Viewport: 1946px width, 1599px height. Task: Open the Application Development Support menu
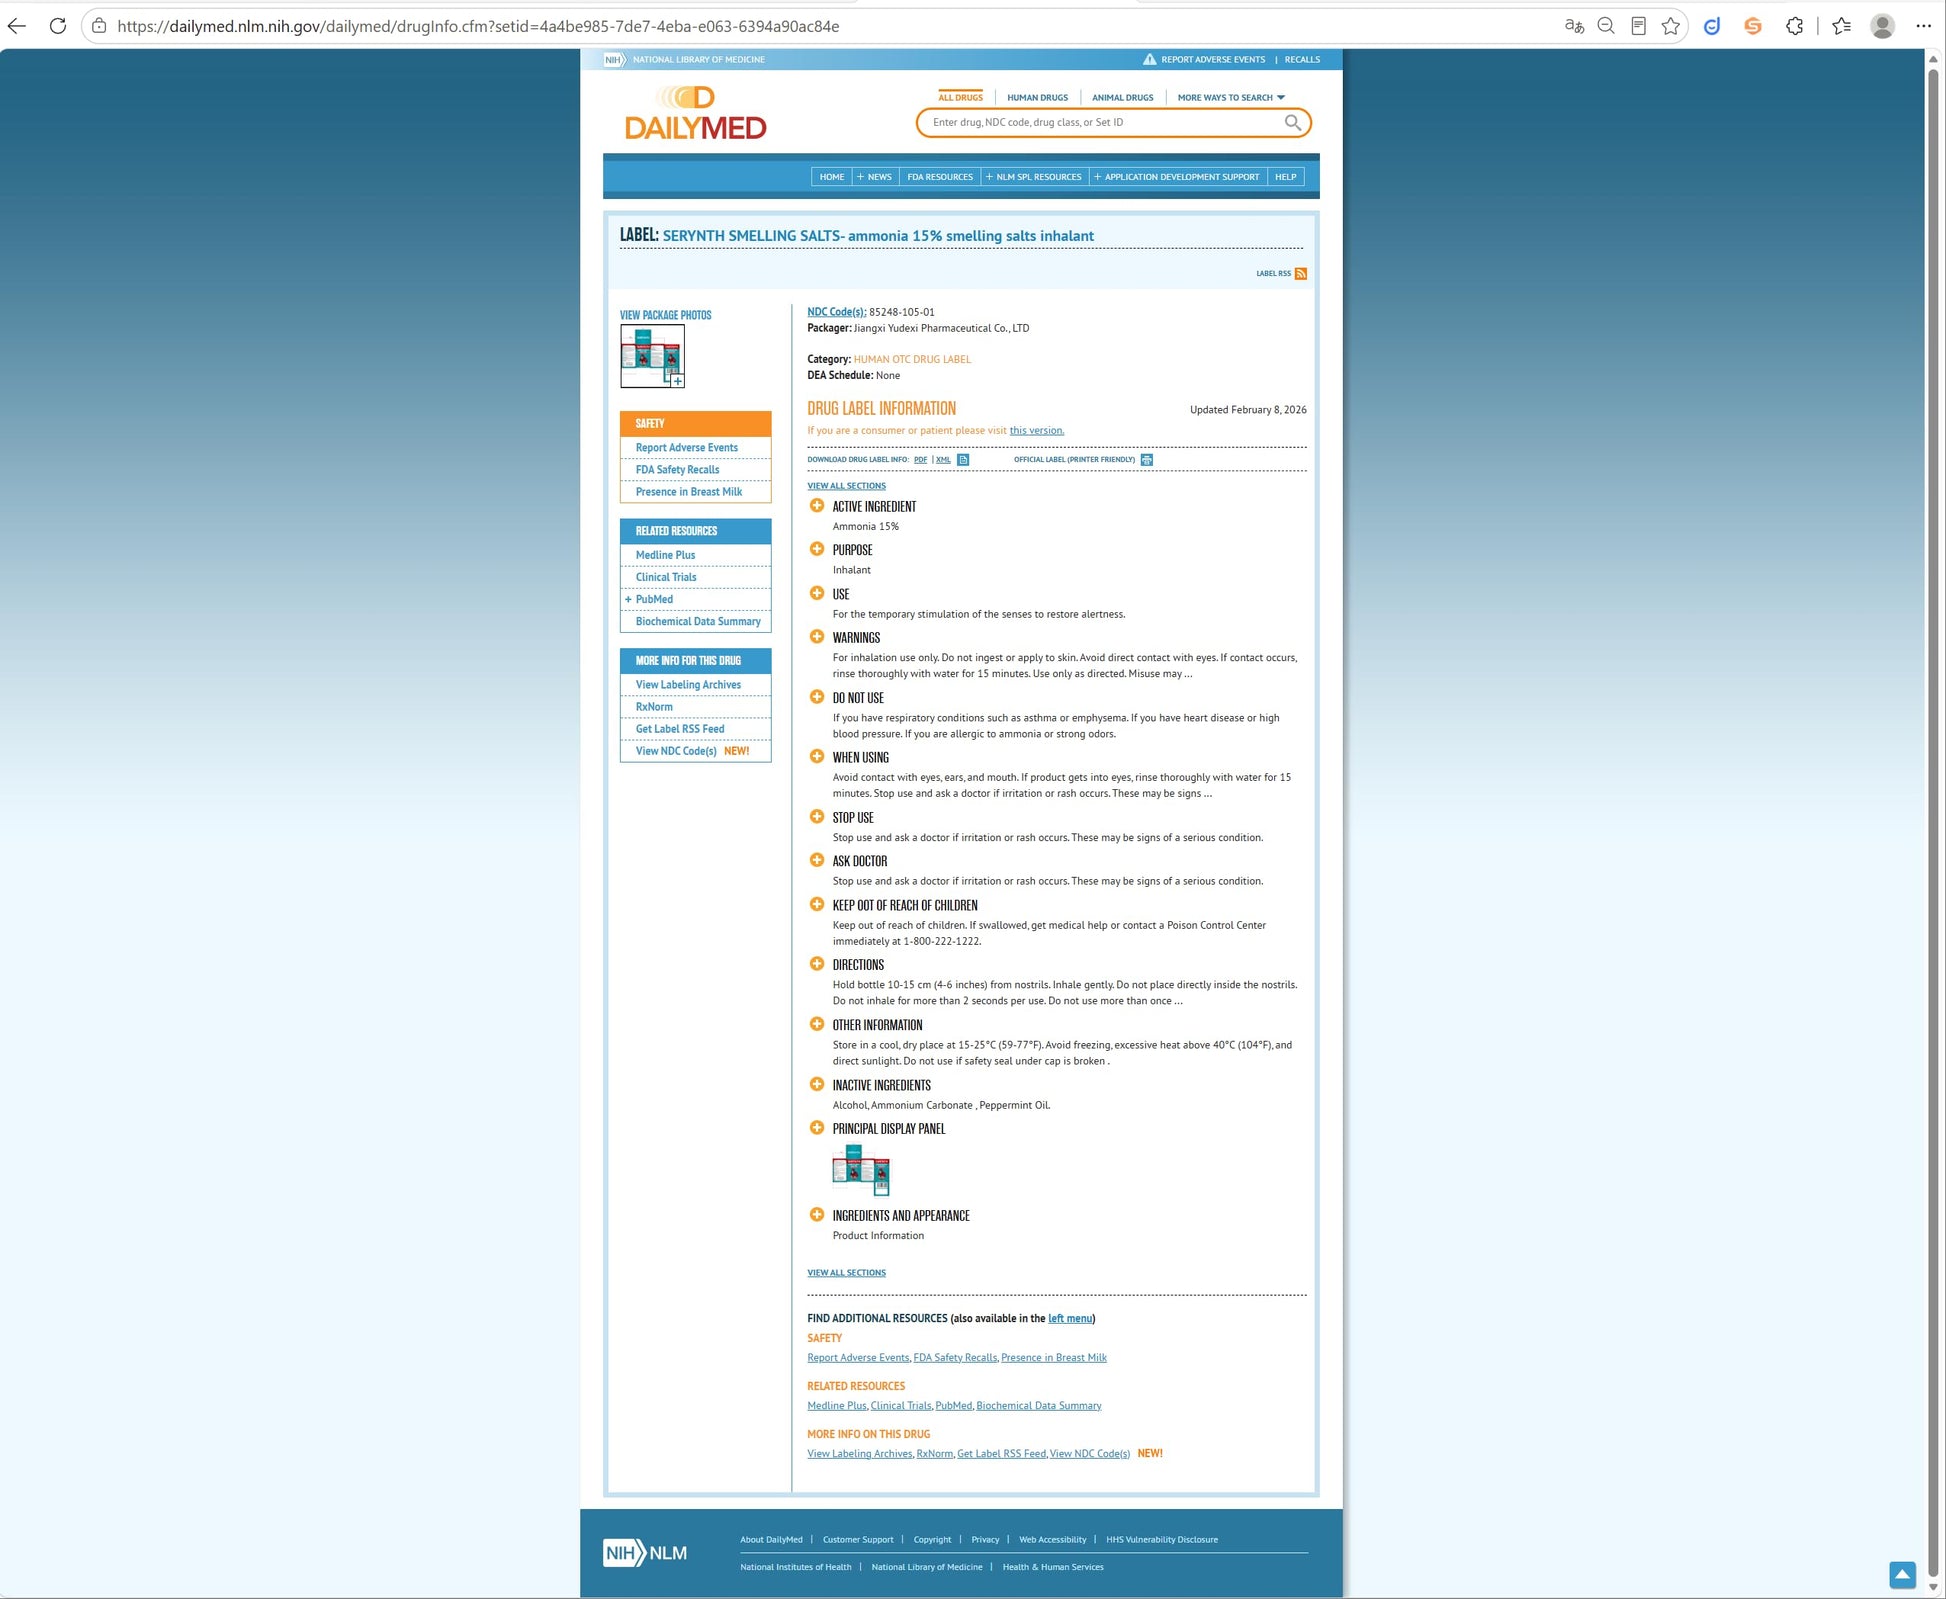1177,177
